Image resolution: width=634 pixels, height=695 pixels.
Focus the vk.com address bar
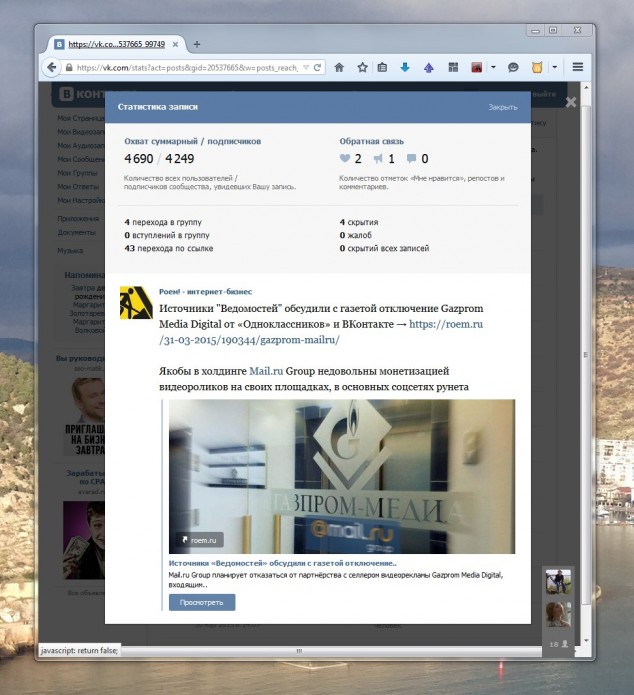pyautogui.click(x=186, y=67)
